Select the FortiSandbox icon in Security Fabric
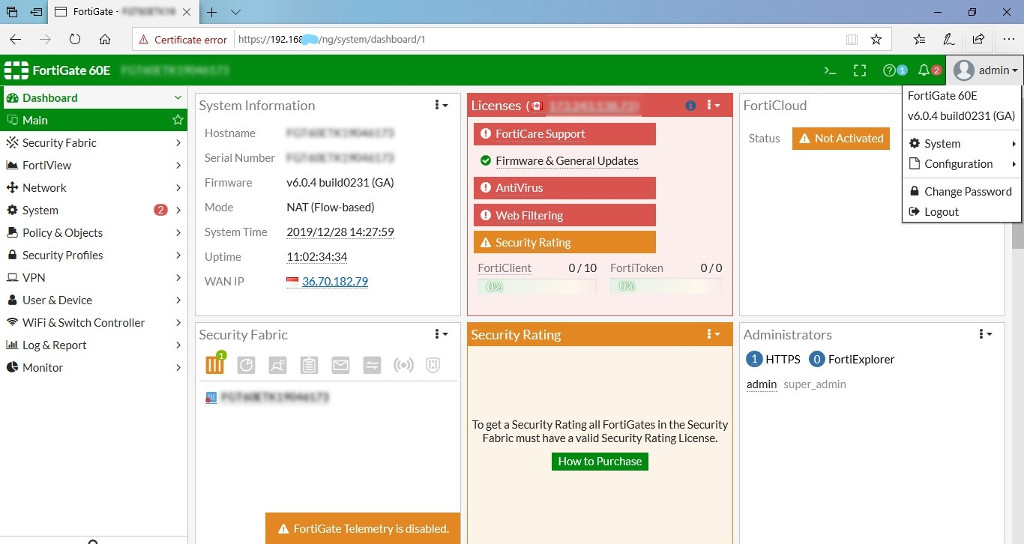This screenshot has width=1024, height=544. point(278,365)
